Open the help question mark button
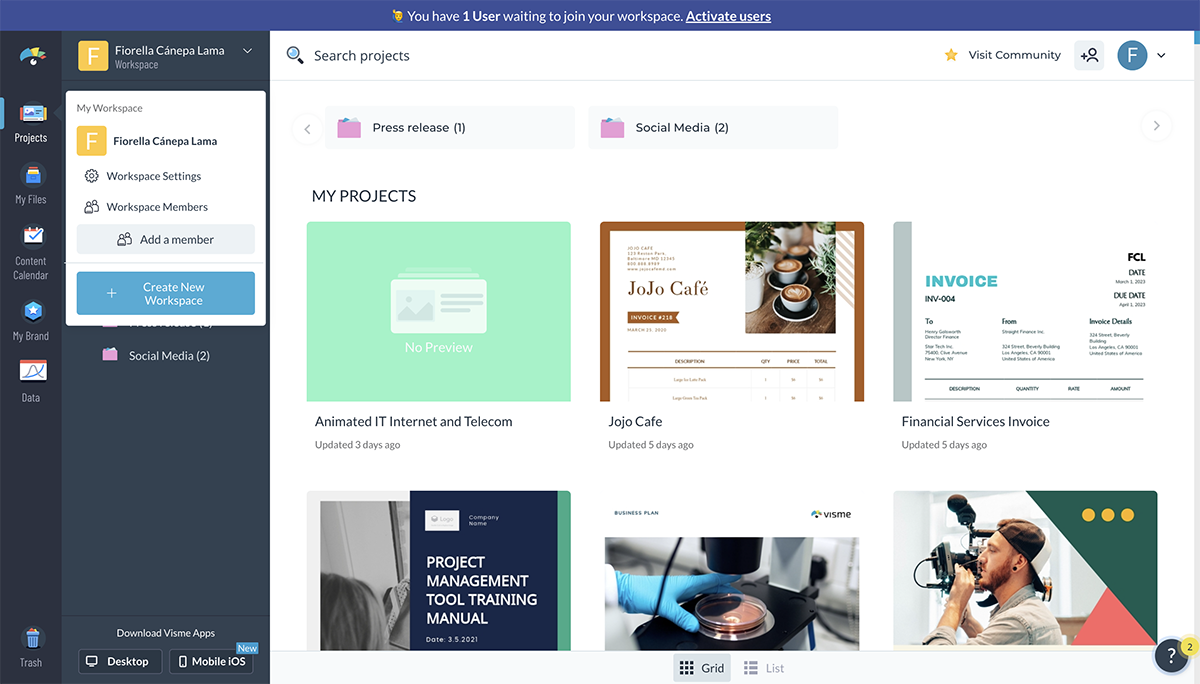 [1171, 656]
